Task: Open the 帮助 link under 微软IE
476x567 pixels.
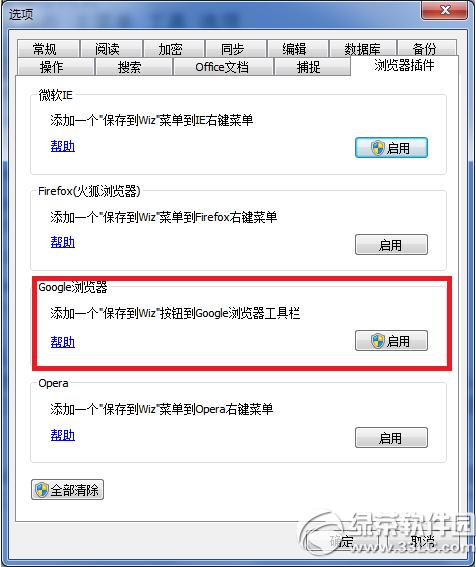Action: tap(63, 146)
